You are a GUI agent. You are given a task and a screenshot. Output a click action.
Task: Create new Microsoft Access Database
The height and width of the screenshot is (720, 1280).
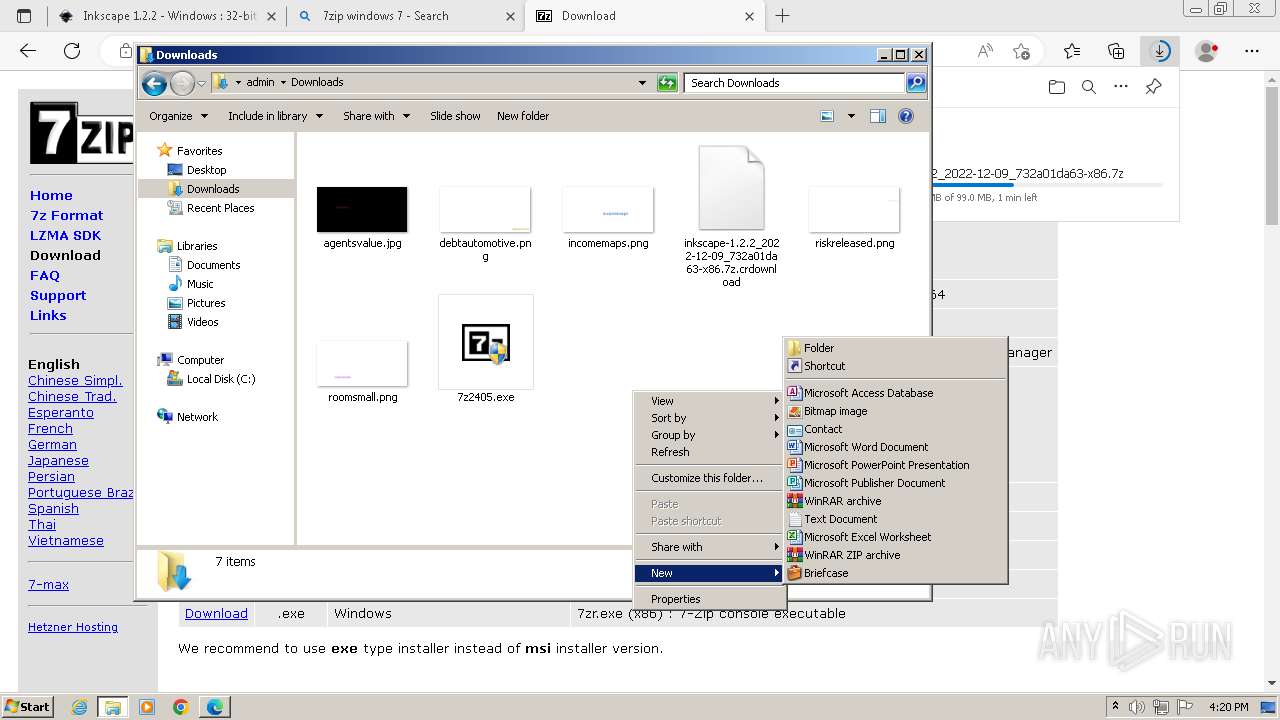tap(895, 393)
